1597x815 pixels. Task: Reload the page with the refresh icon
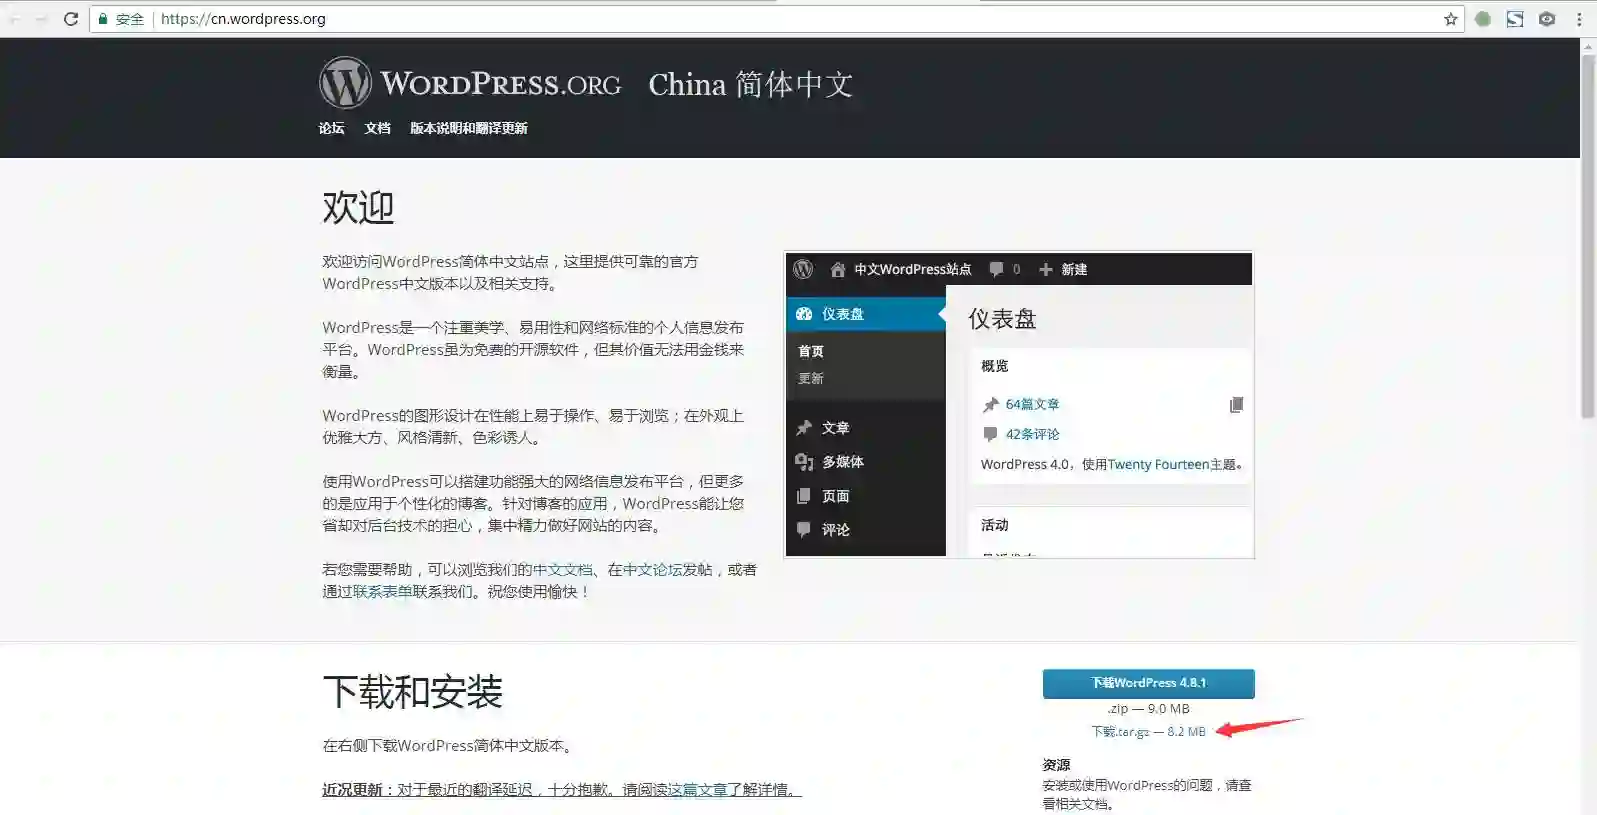pos(71,19)
